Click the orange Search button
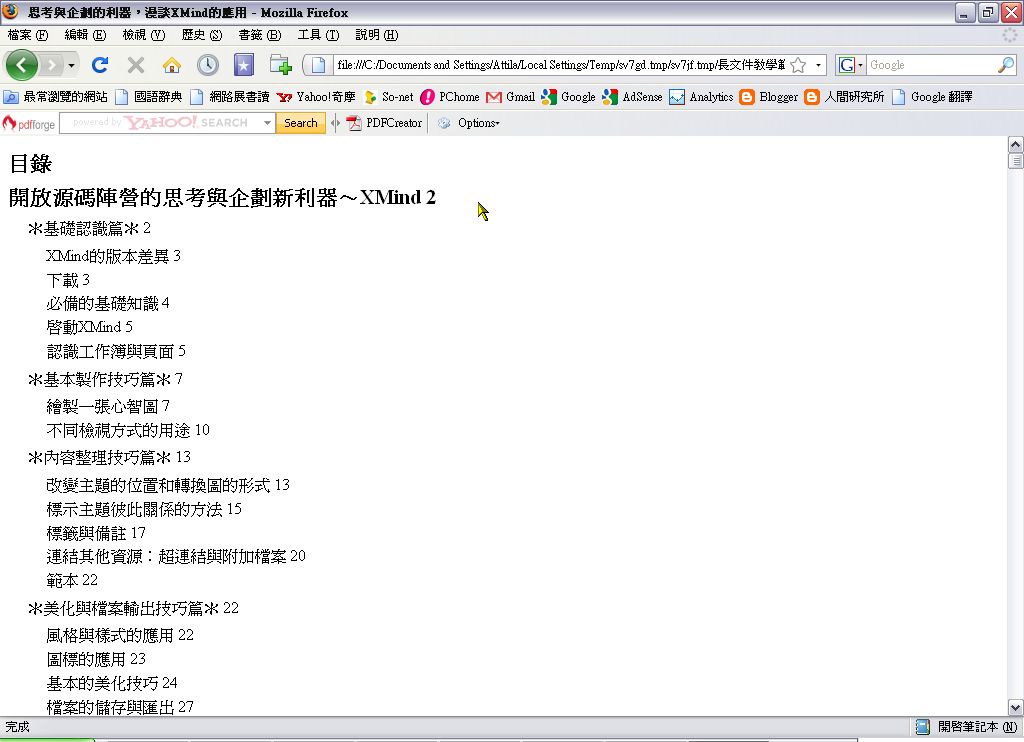Screen dimensions: 1024x742 click(300, 123)
